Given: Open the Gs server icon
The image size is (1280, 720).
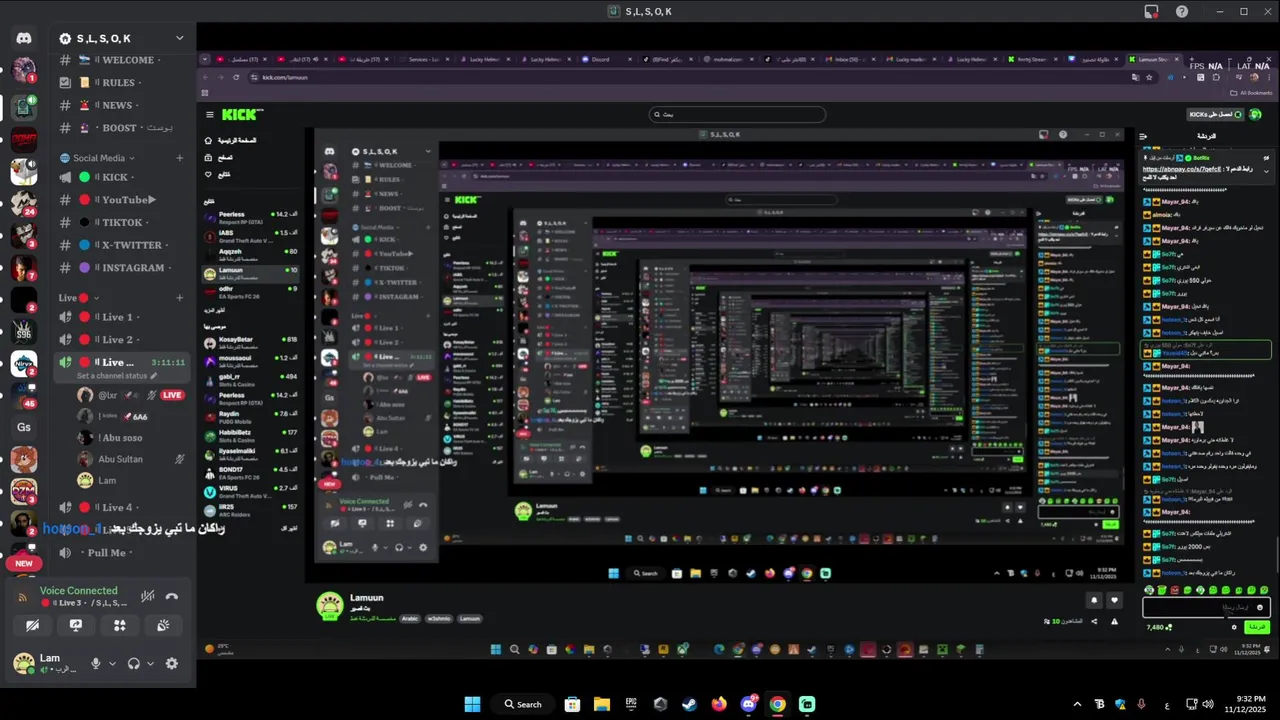Looking at the screenshot, I should [x=24, y=427].
